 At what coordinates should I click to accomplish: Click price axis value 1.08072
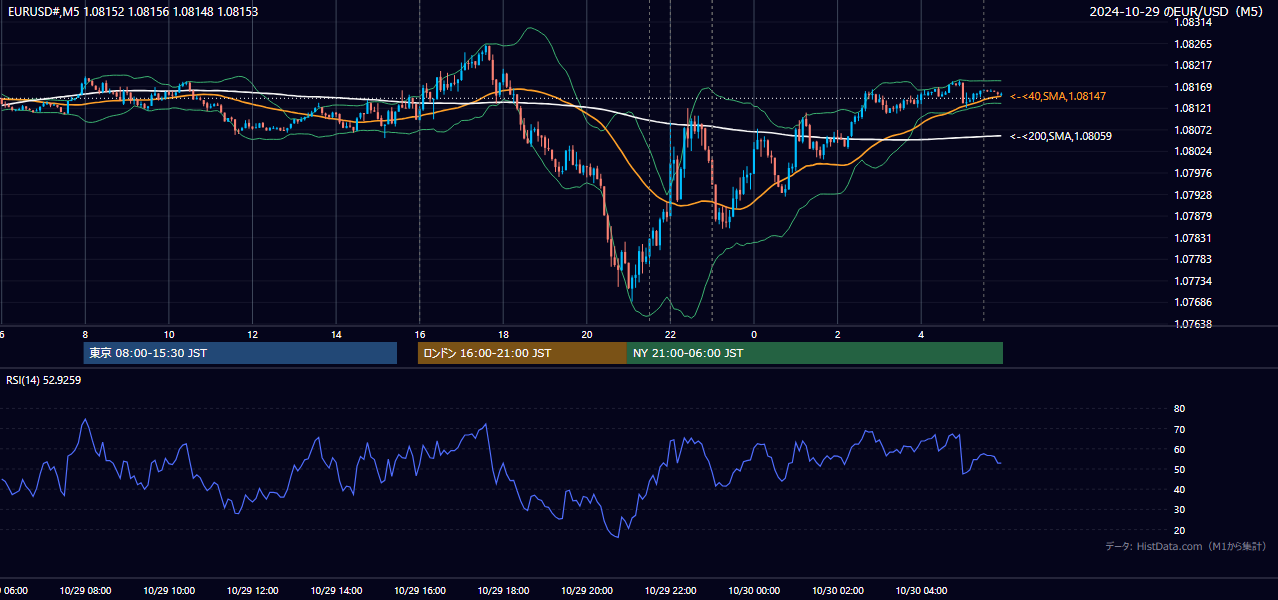click(1193, 130)
